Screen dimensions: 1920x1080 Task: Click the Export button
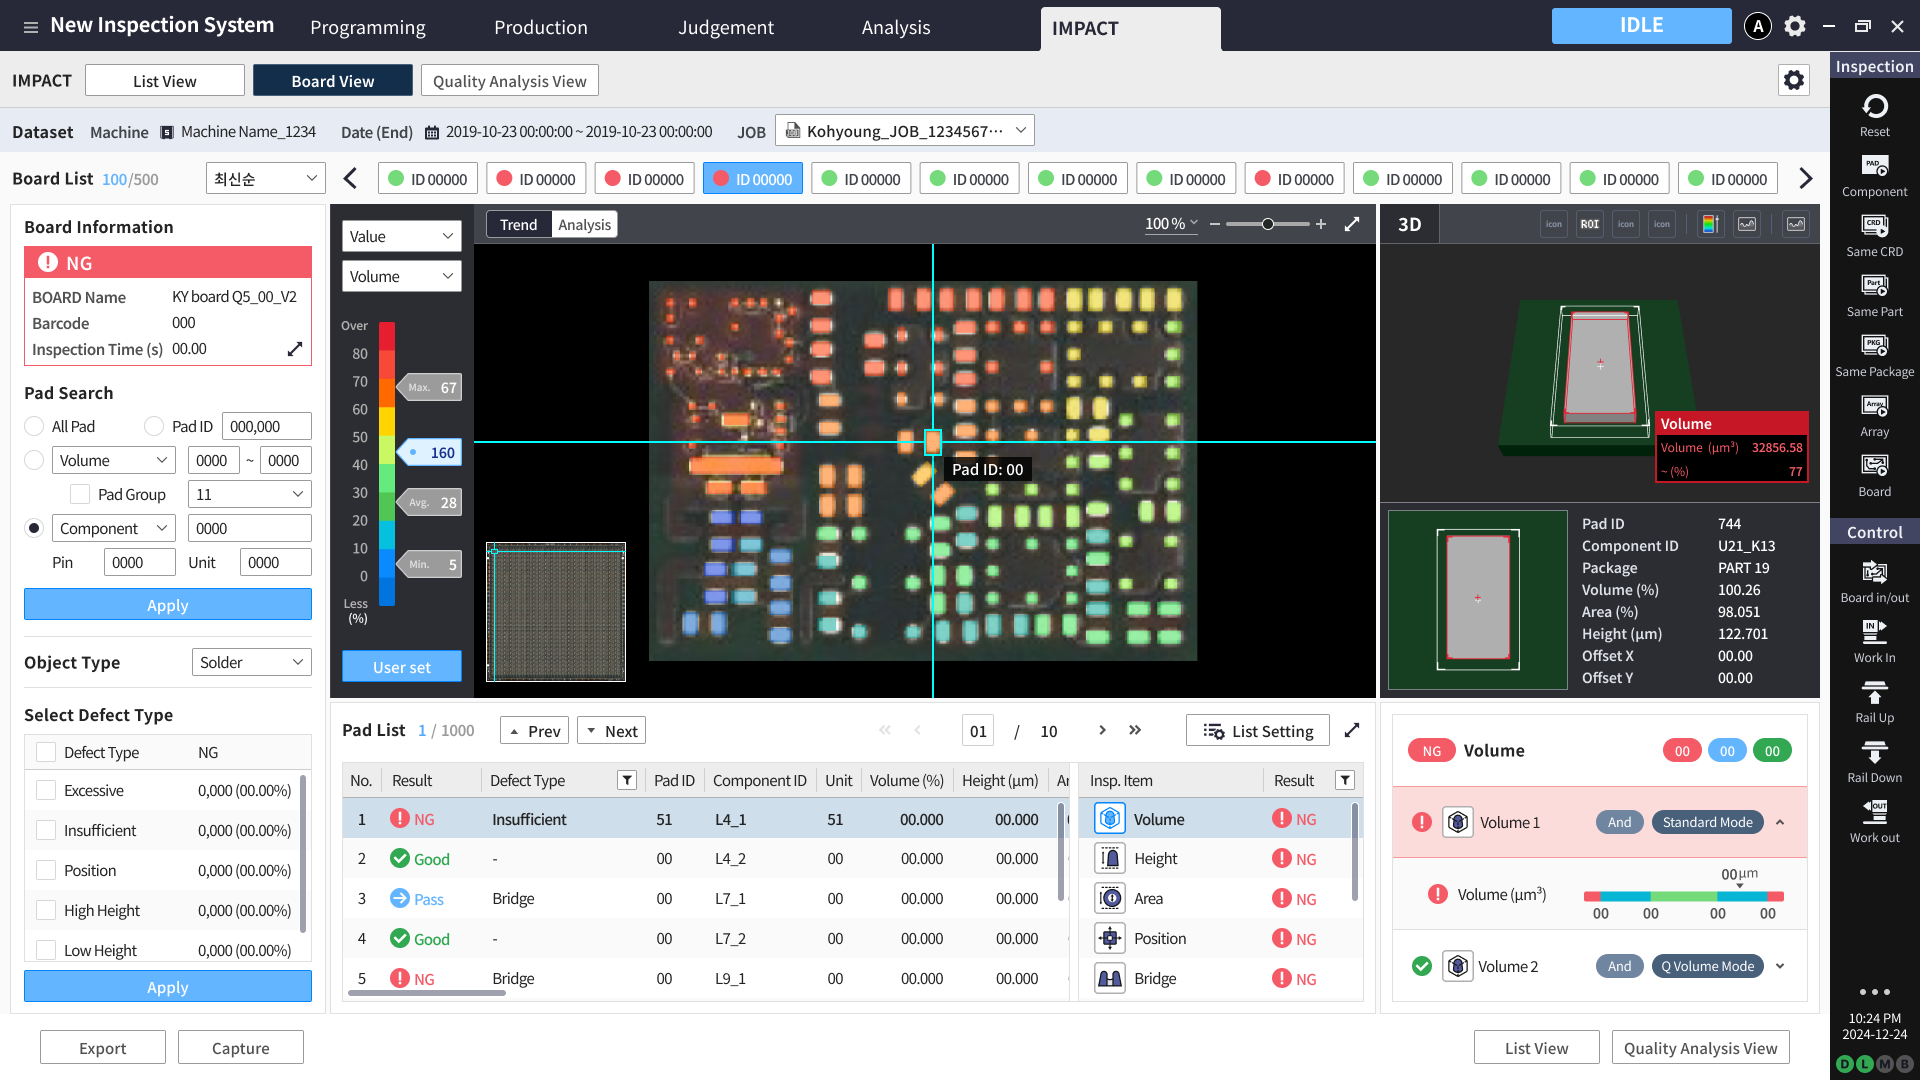pos(103,1048)
